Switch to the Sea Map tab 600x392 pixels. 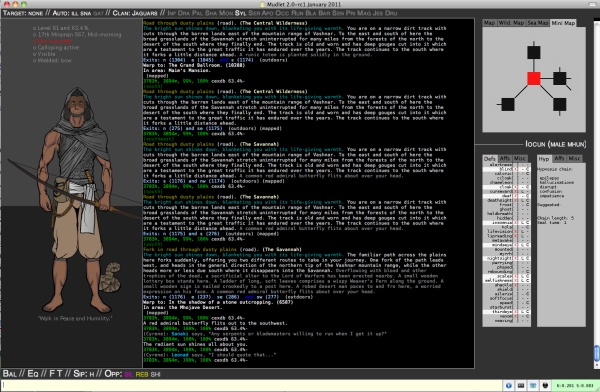(x=538, y=23)
